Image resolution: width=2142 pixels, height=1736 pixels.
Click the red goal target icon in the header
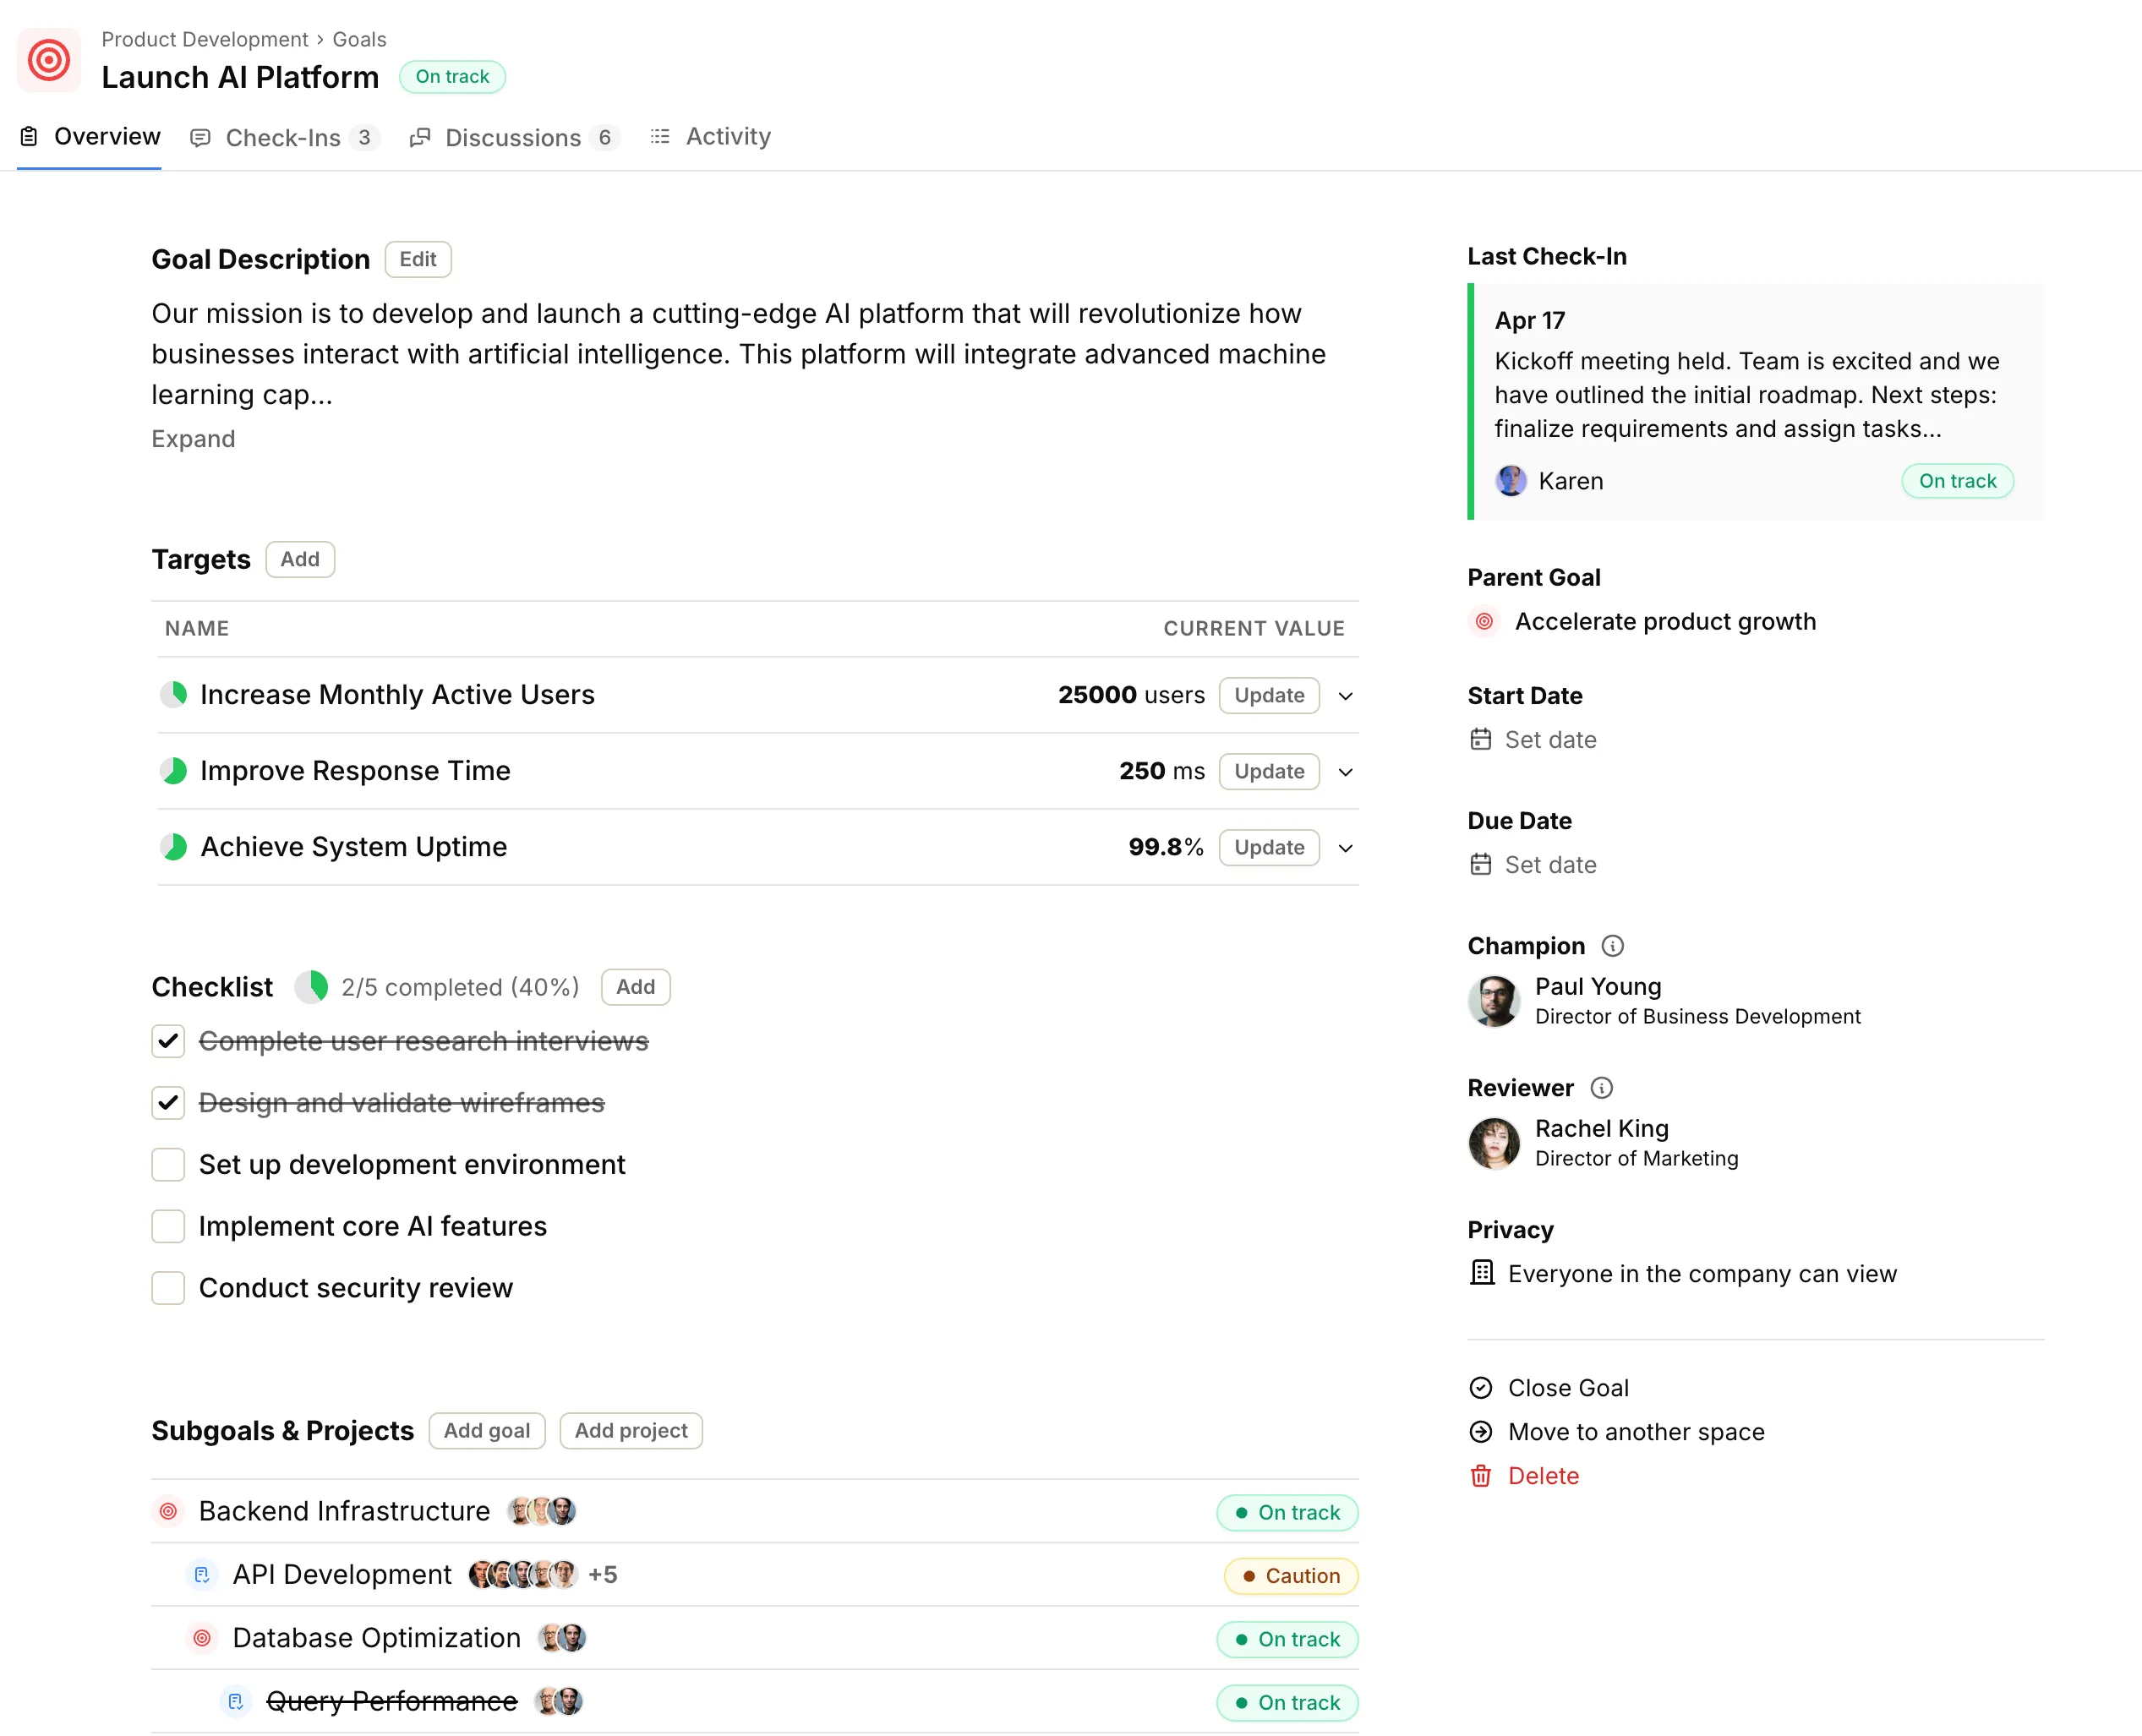[x=49, y=60]
